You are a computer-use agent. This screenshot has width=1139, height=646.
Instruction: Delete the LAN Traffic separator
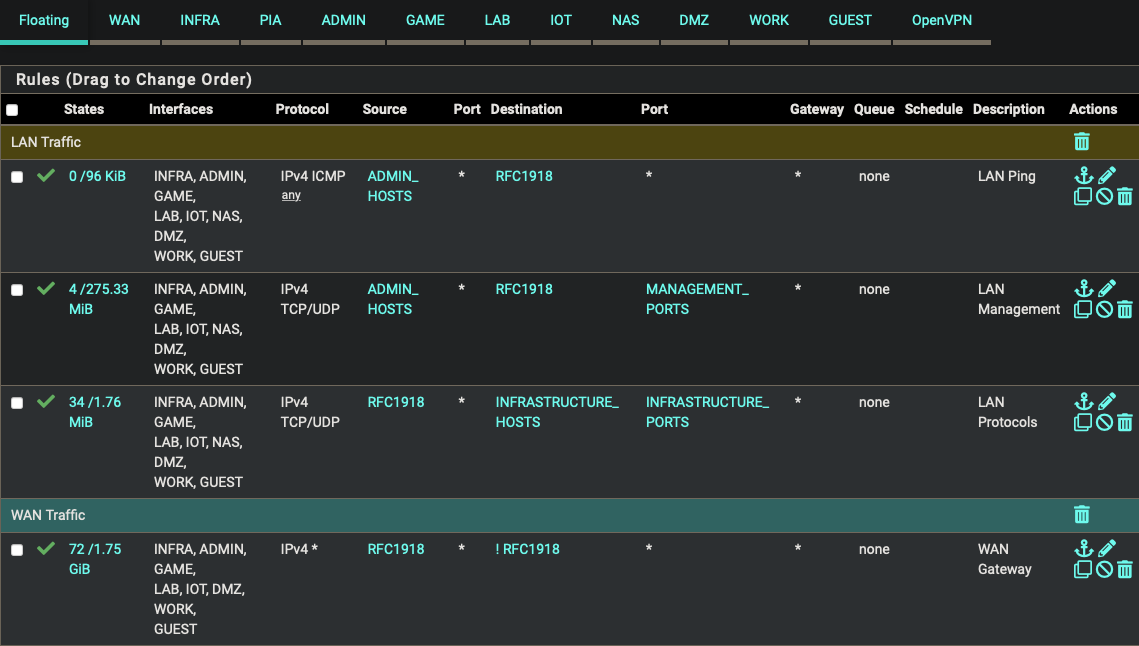(x=1081, y=142)
